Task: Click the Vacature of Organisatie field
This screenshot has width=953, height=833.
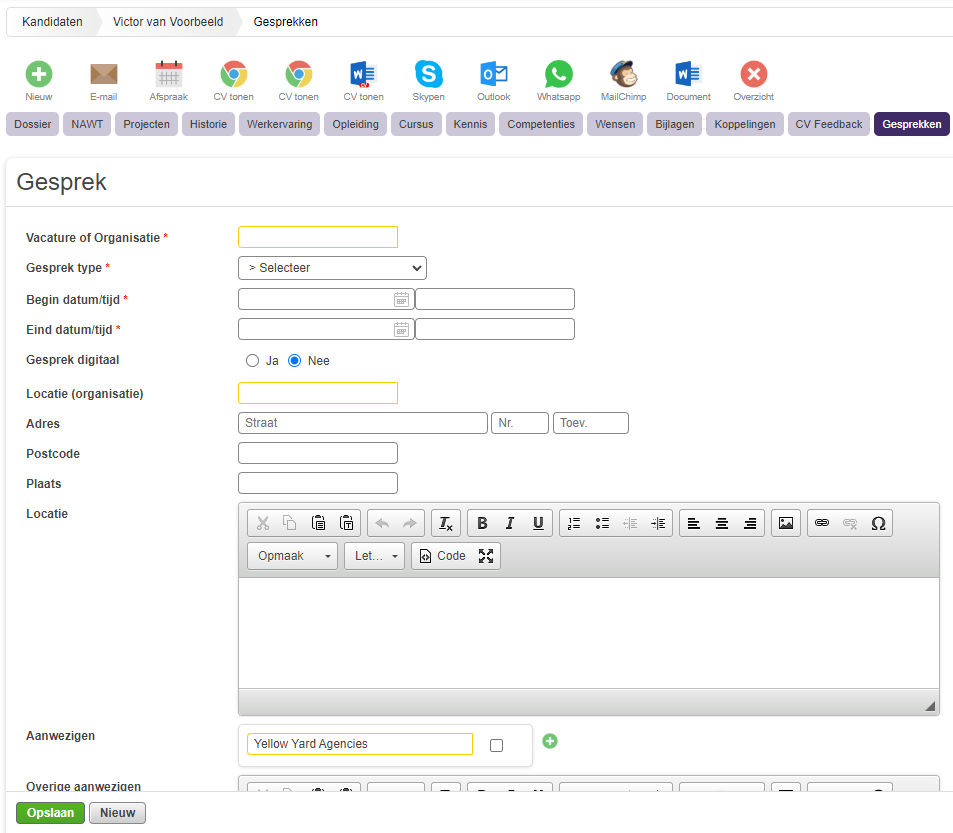Action: 318,237
